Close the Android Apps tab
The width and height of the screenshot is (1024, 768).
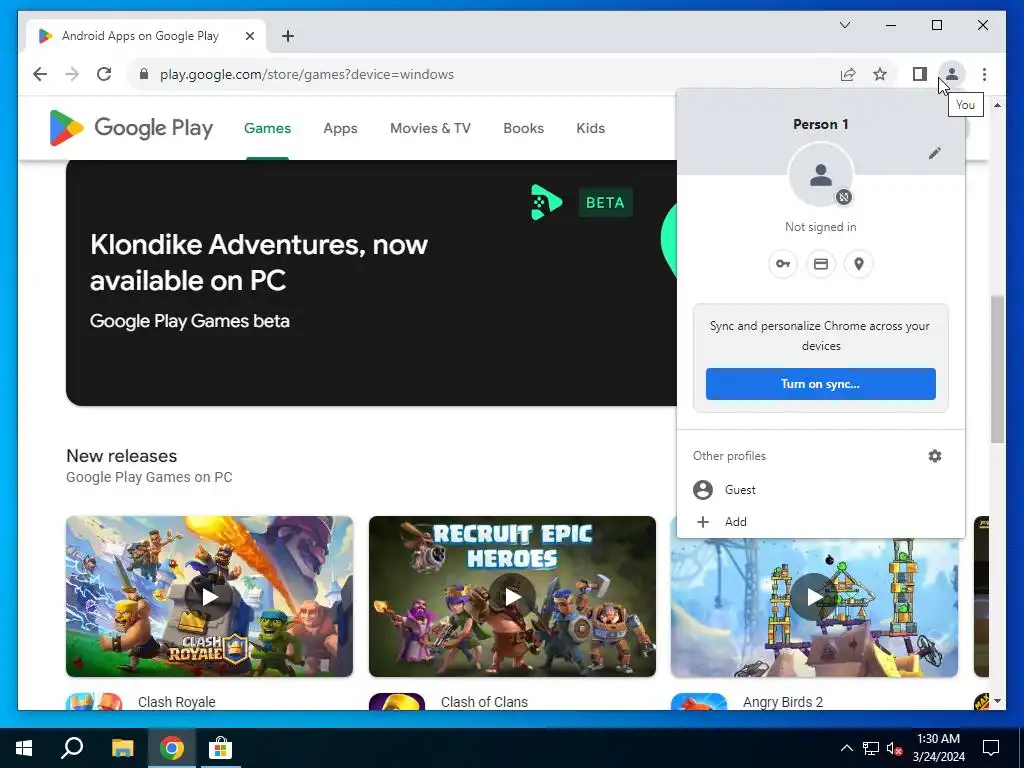[249, 36]
